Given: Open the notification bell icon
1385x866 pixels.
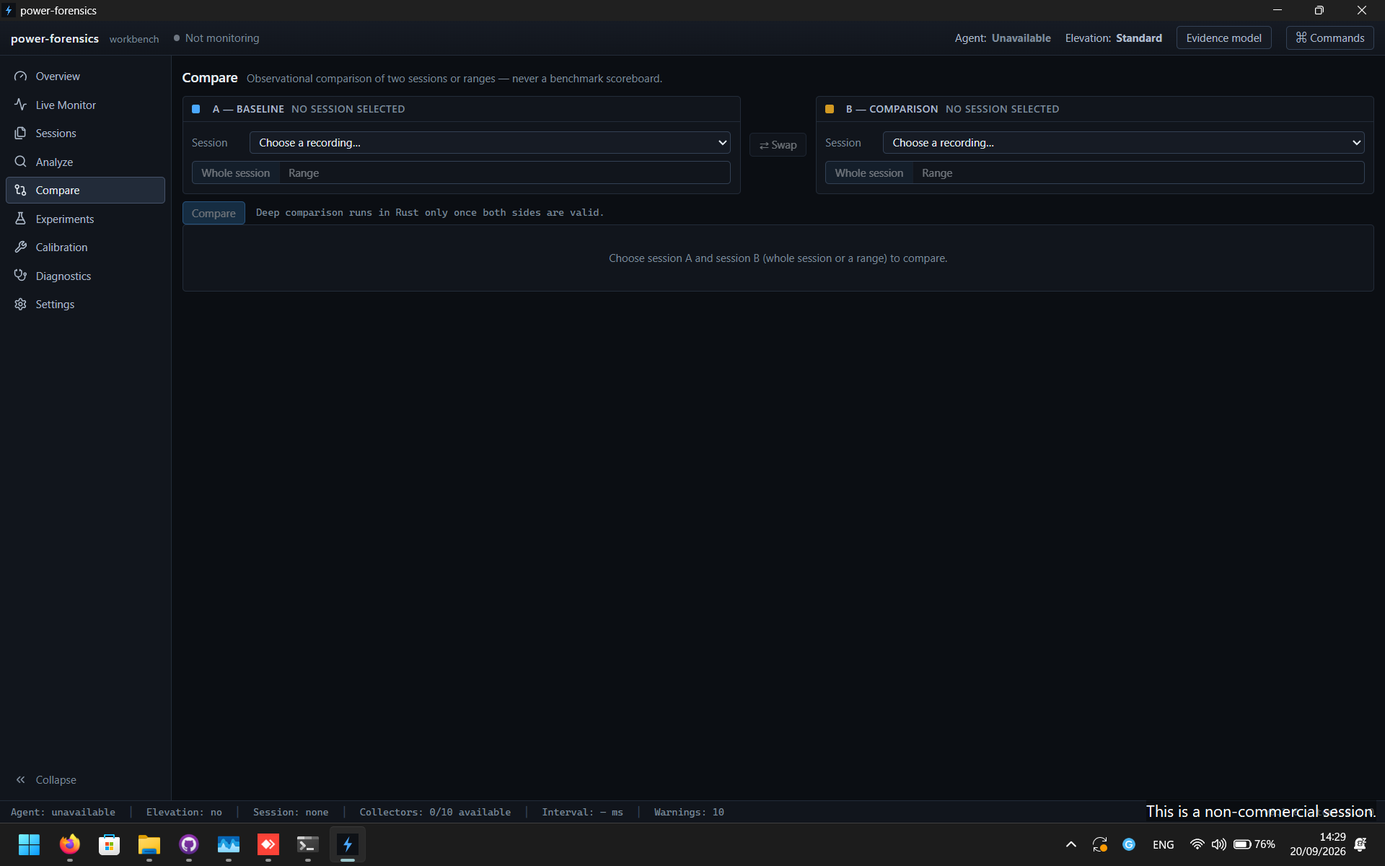Looking at the screenshot, I should point(1360,845).
